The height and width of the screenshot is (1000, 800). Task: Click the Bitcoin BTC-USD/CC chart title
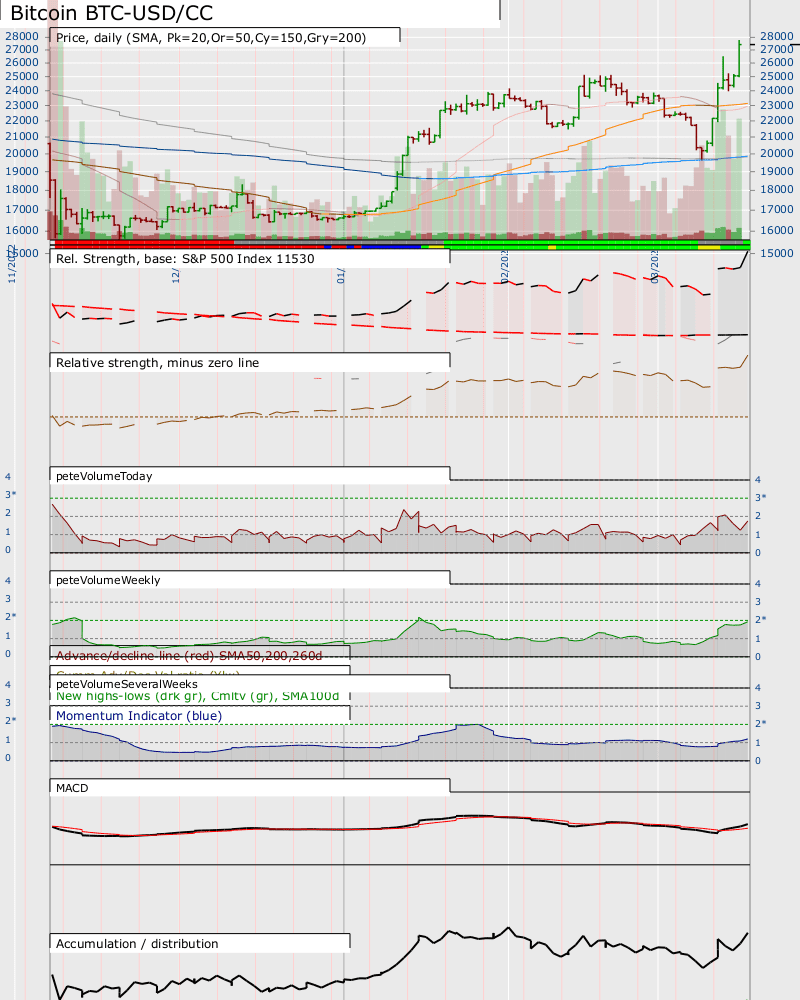(x=112, y=13)
